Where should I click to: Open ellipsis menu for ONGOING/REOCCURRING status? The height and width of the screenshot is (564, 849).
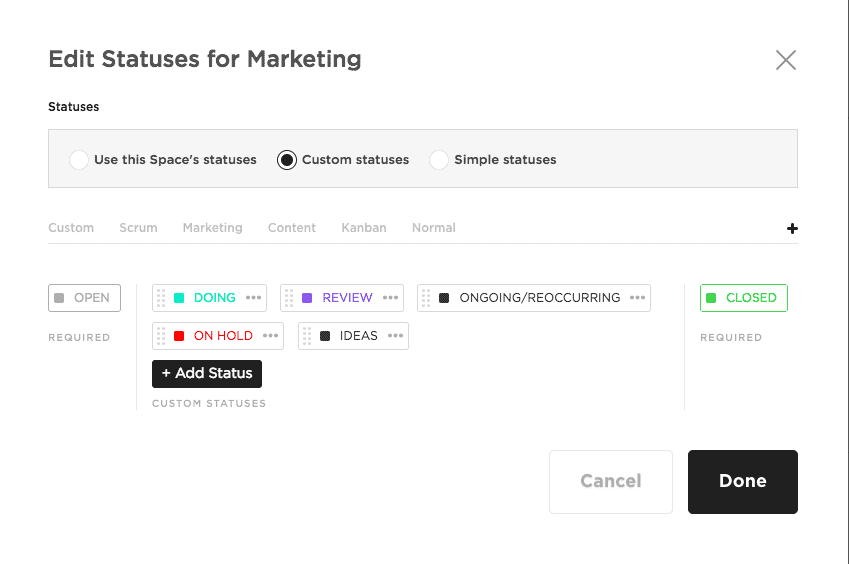click(637, 298)
